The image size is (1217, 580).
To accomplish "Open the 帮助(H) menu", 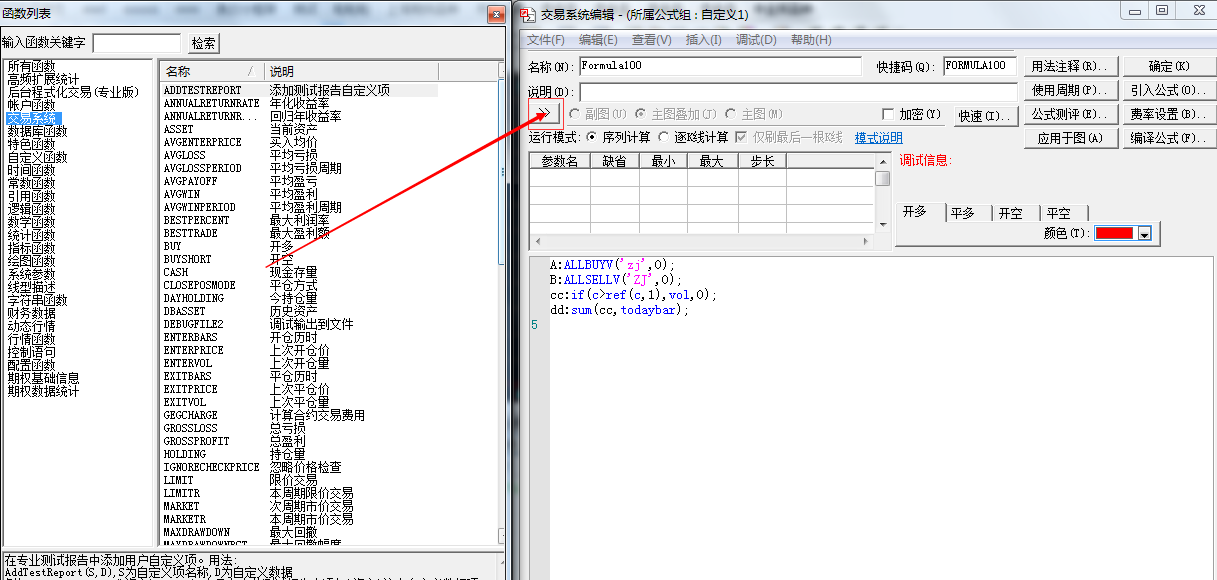I will [811, 40].
